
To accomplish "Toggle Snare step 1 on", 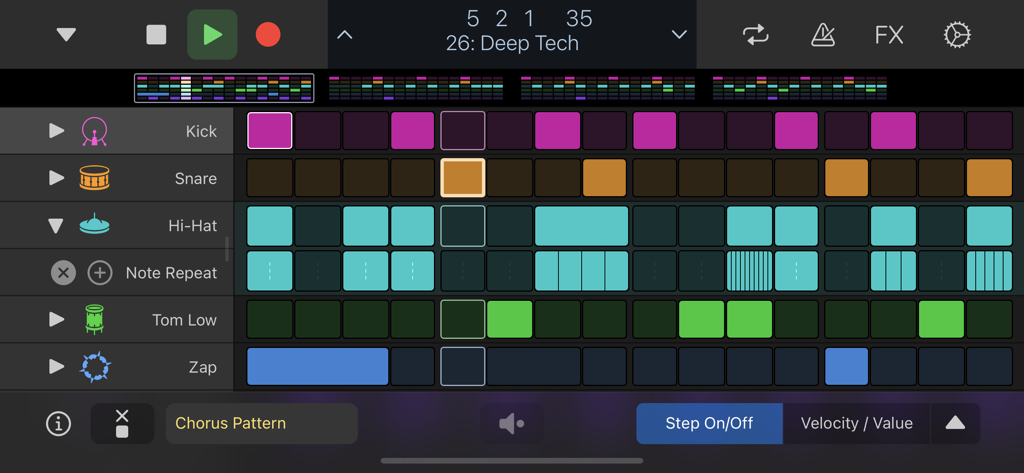I will pyautogui.click(x=270, y=178).
